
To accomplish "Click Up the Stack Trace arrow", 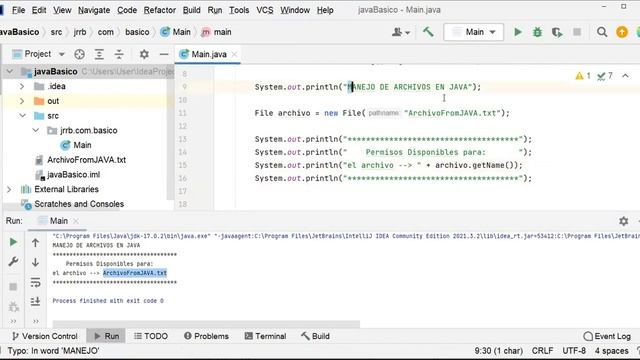I will (x=36, y=243).
